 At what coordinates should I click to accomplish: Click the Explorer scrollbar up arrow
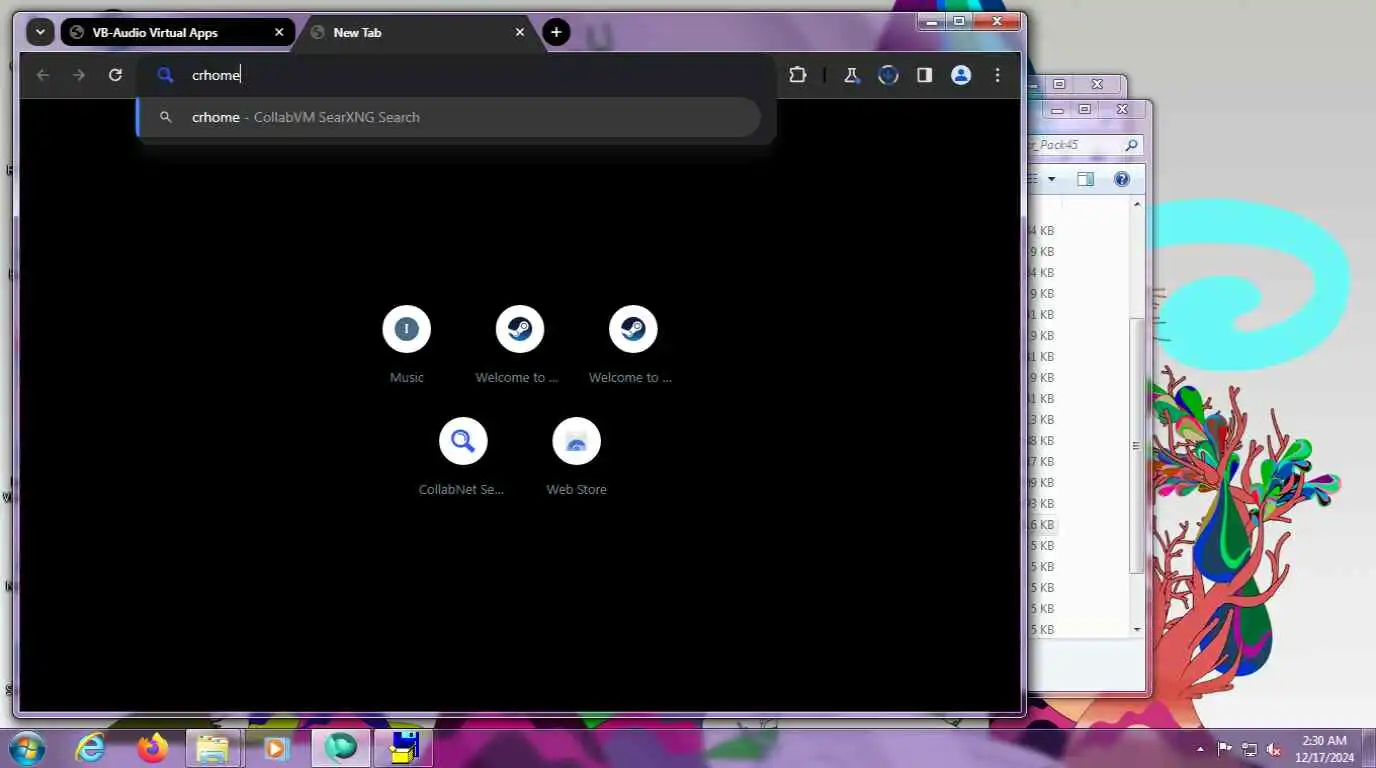coord(1137,204)
